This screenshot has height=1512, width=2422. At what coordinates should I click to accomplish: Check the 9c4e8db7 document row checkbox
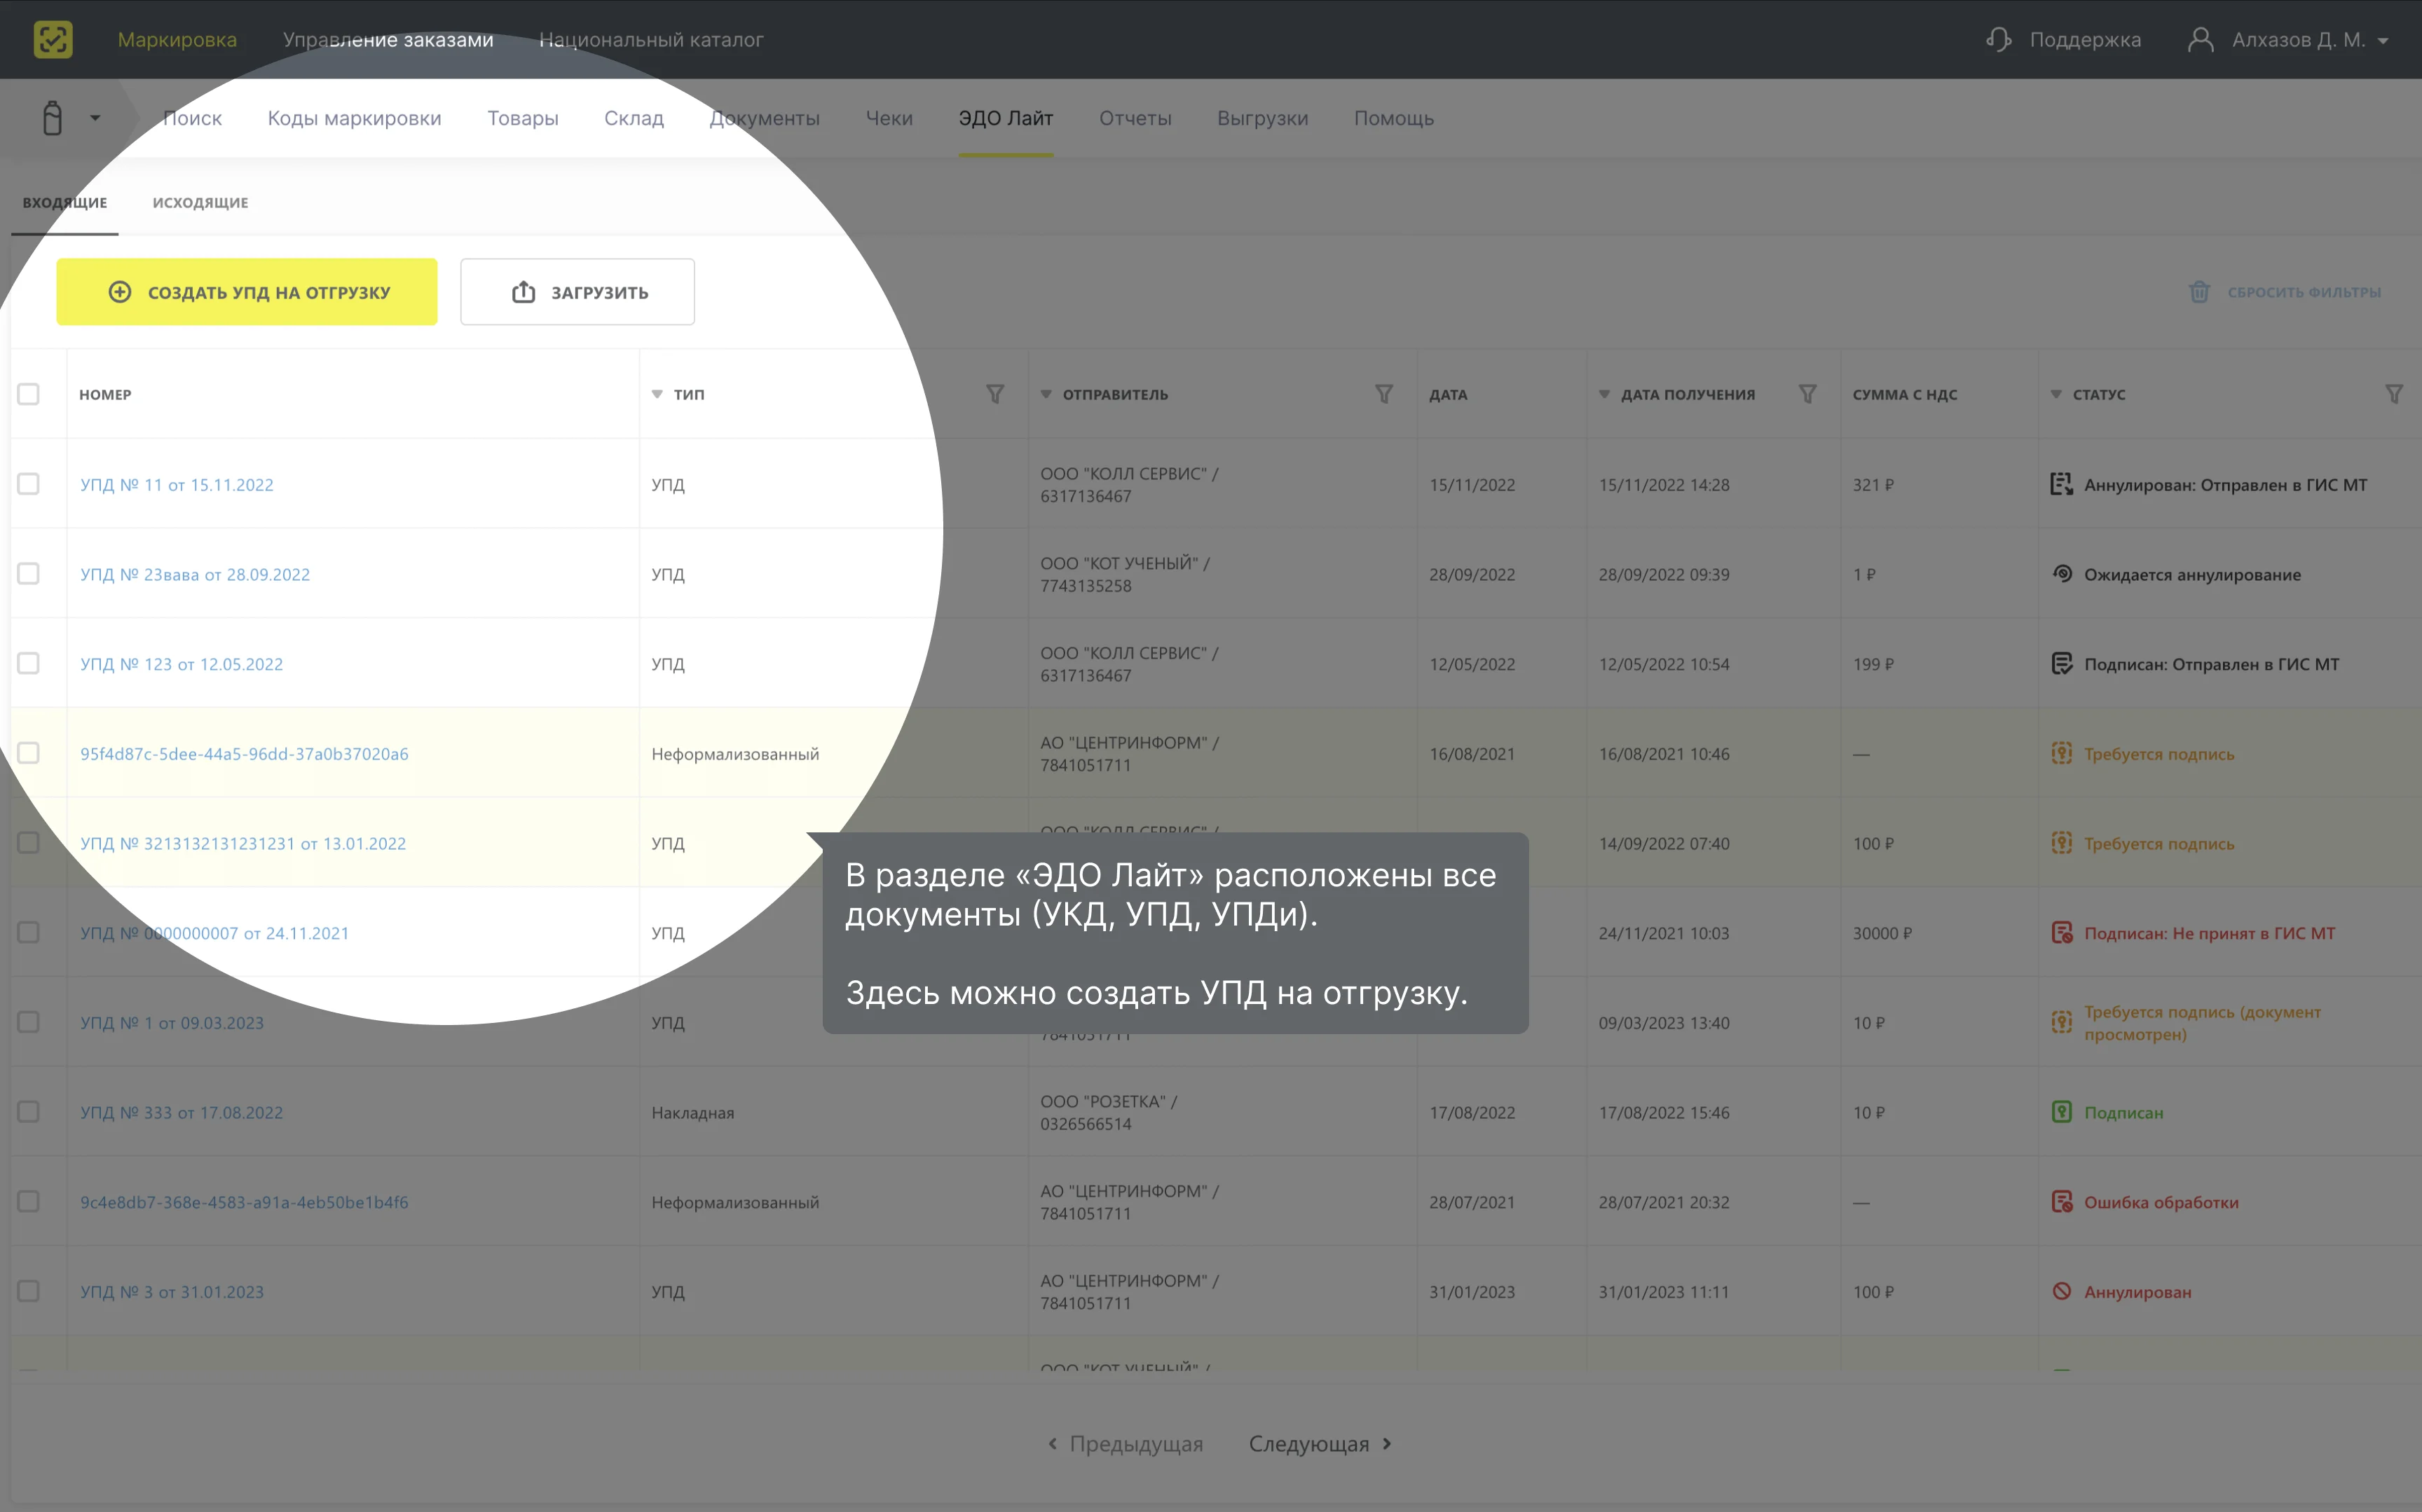click(28, 1201)
